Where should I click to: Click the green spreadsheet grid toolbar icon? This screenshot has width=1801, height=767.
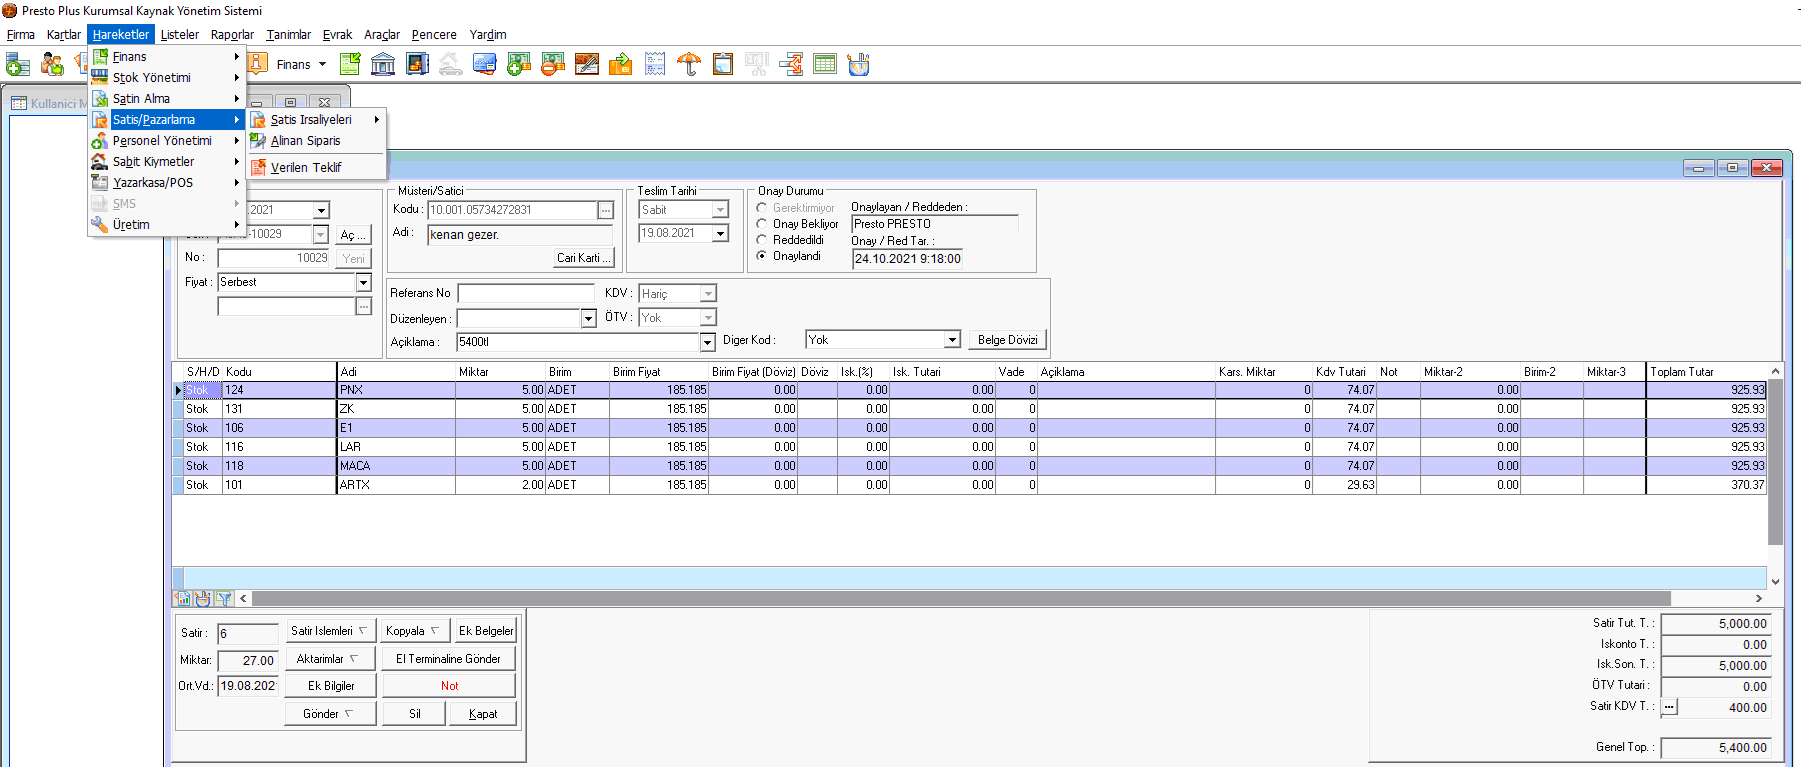point(825,65)
